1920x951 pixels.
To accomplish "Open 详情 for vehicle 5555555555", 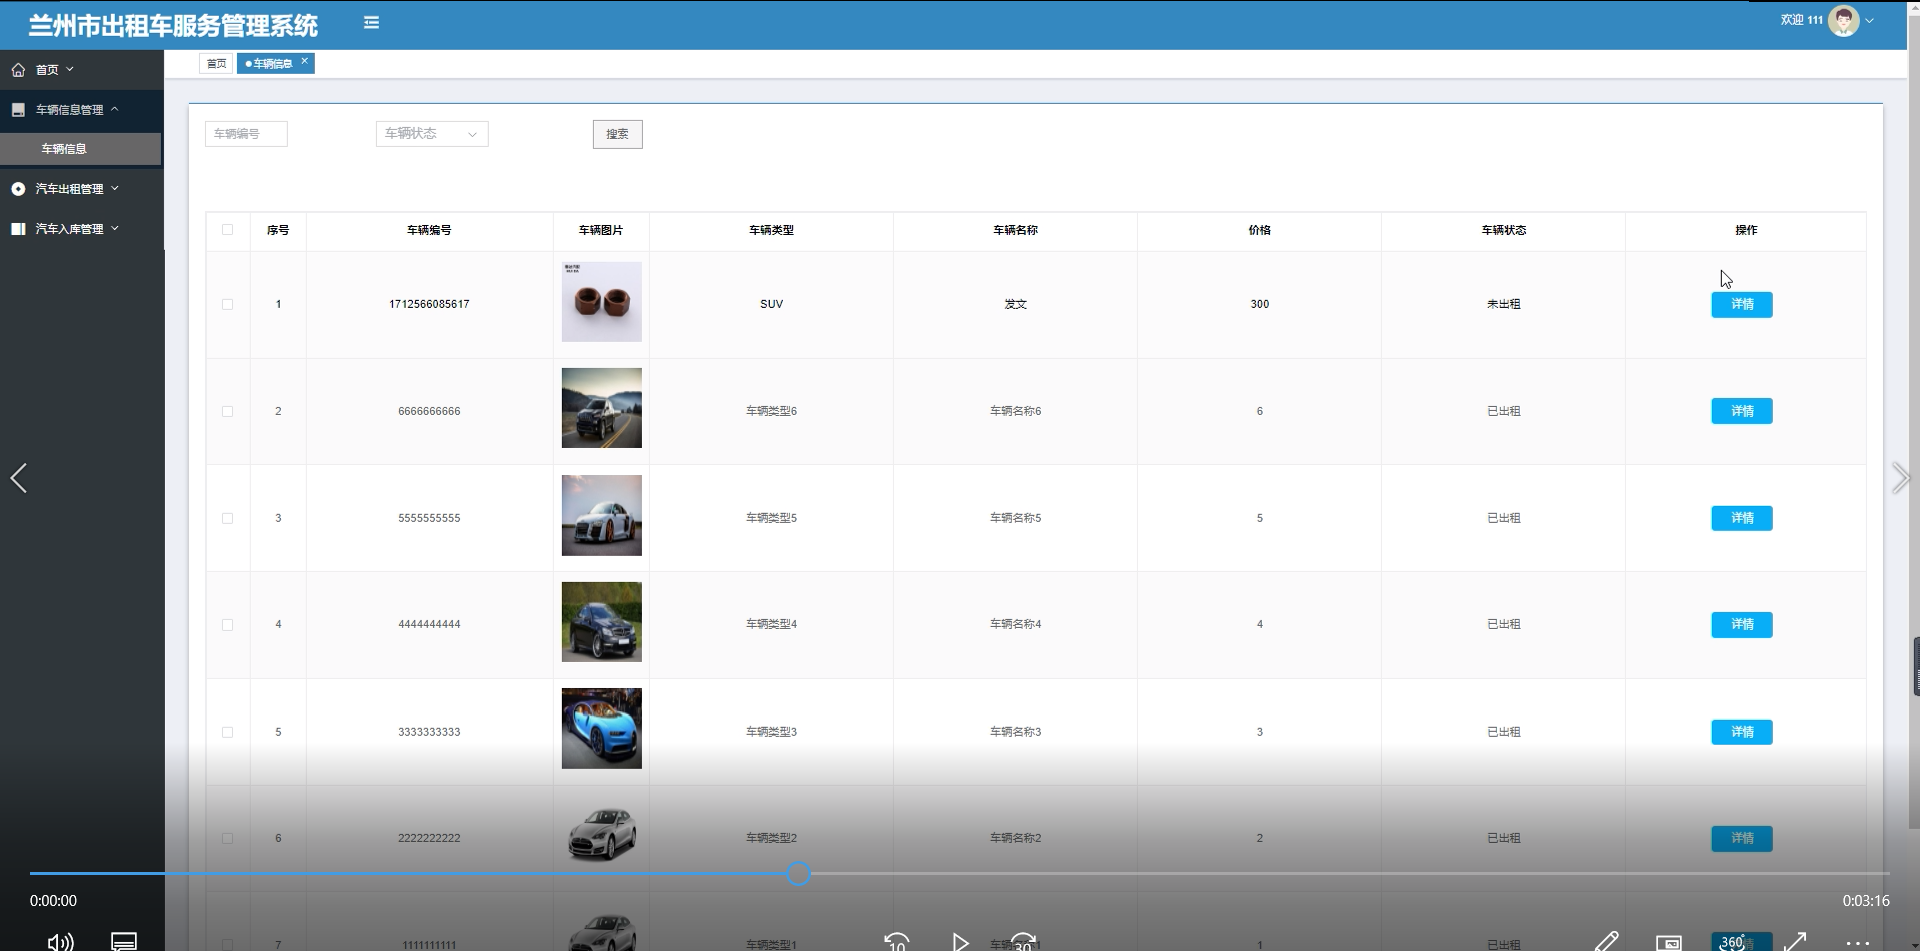I will 1741,518.
